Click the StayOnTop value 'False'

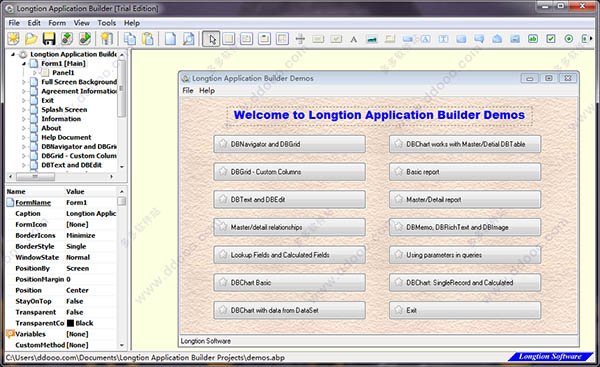(x=75, y=302)
